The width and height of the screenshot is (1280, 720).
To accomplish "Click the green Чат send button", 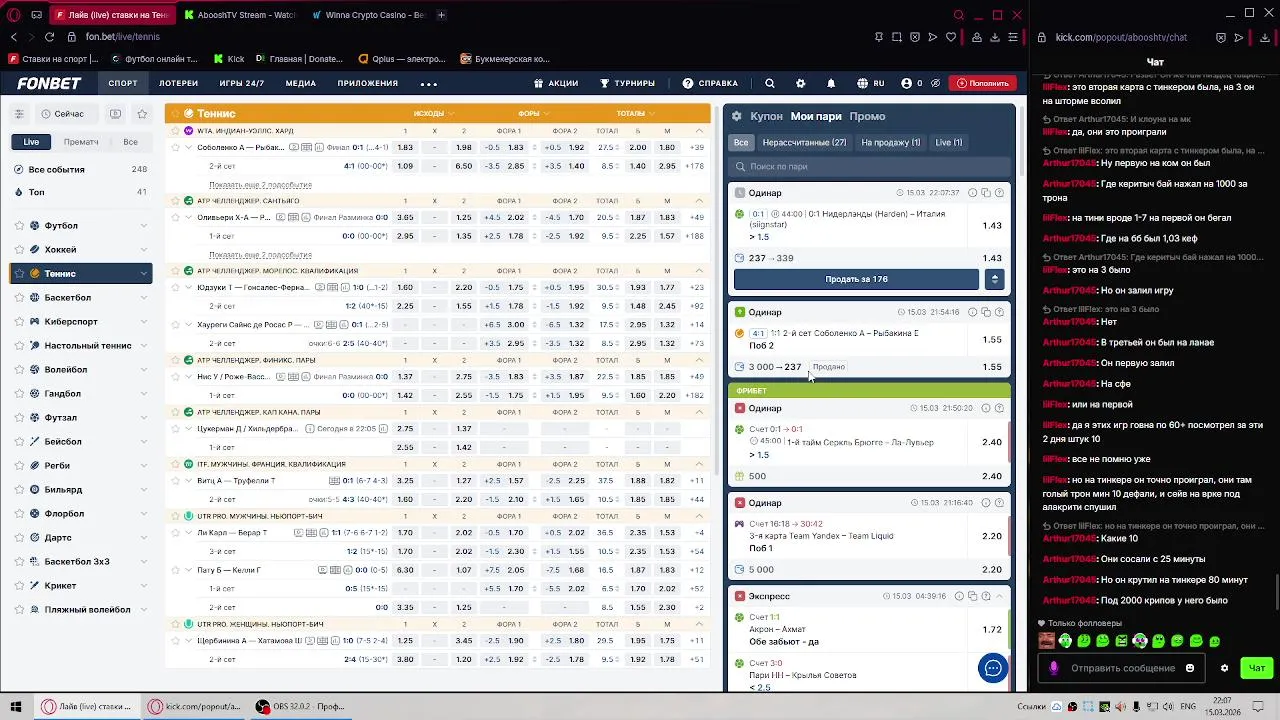I will coord(1257,668).
